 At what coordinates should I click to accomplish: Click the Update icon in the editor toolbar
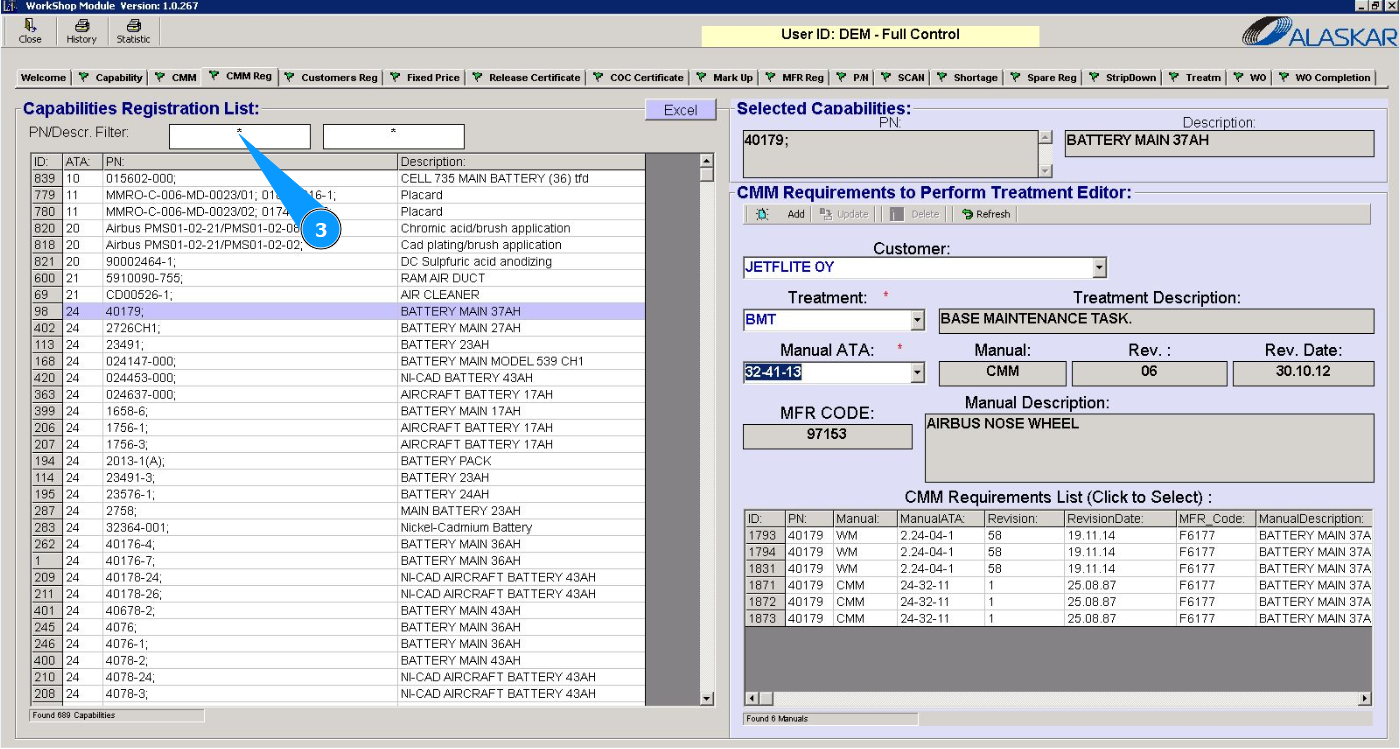[x=826, y=214]
